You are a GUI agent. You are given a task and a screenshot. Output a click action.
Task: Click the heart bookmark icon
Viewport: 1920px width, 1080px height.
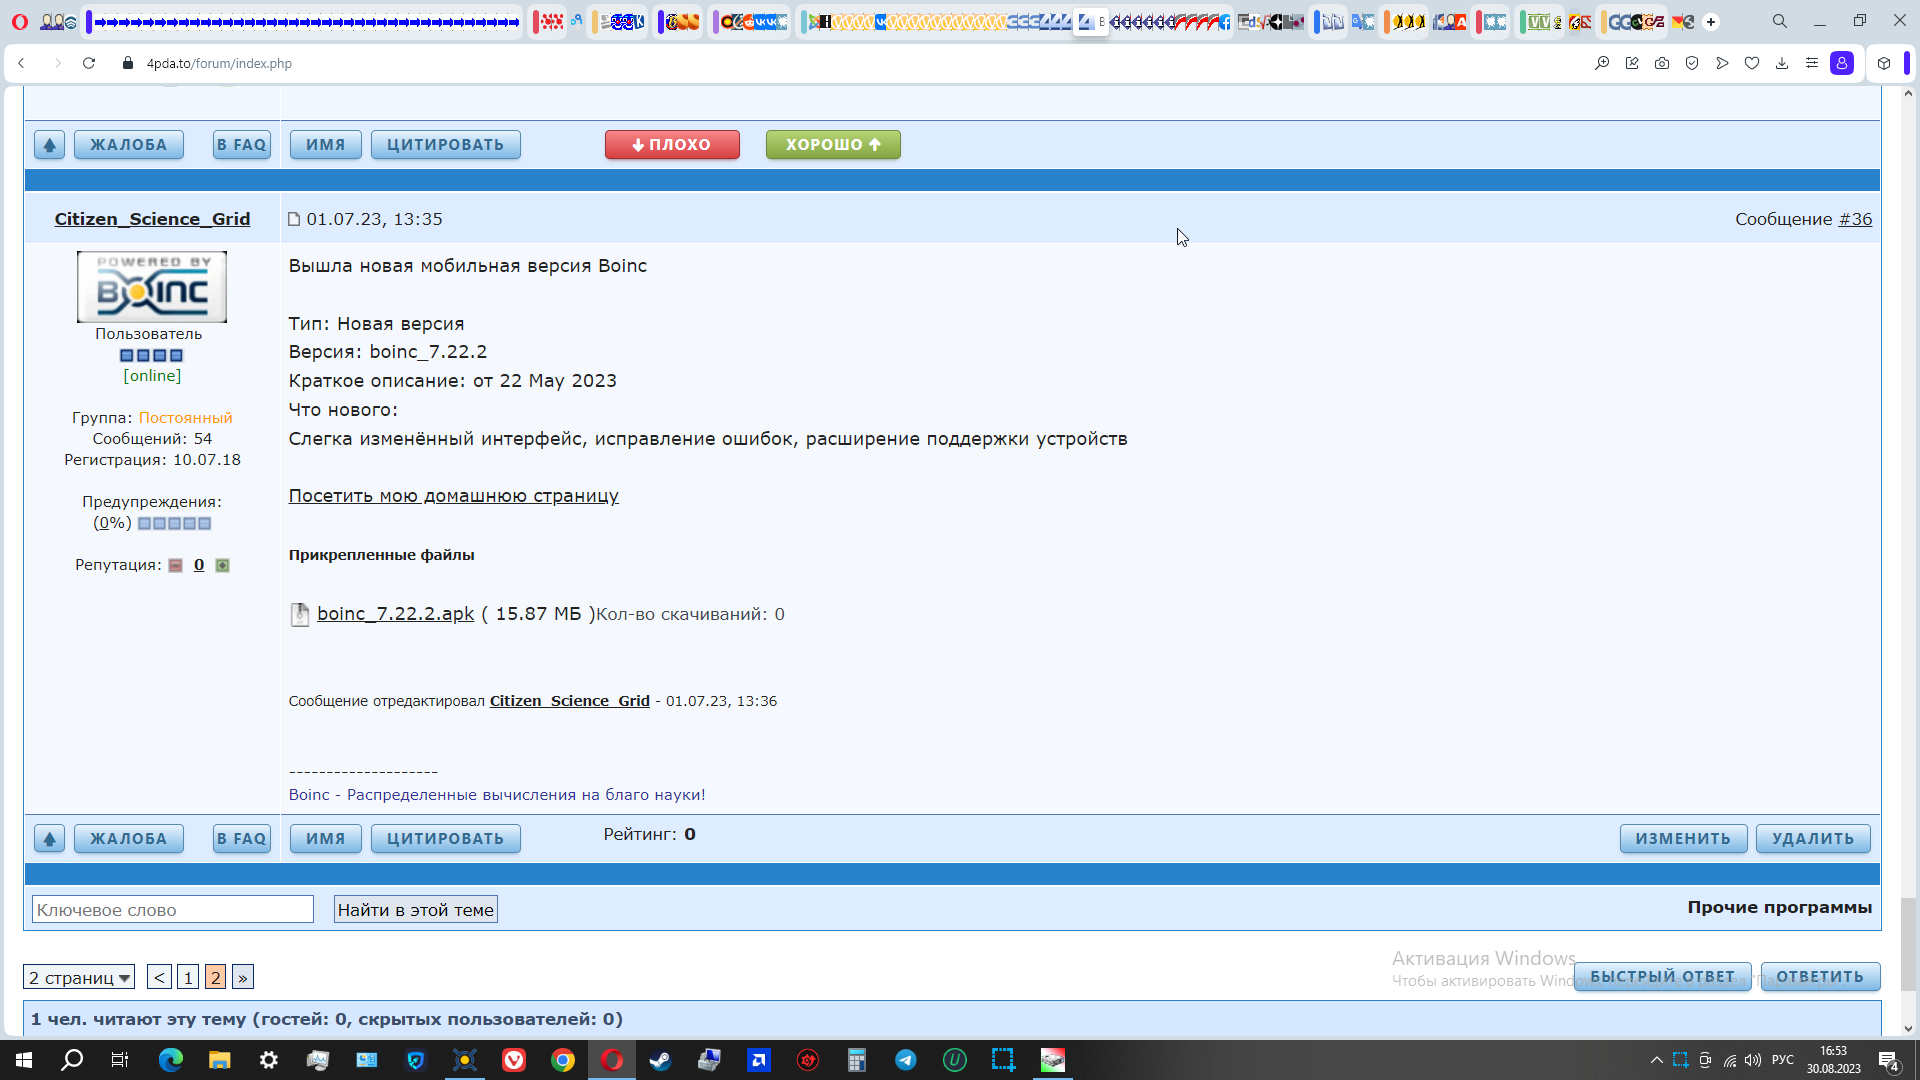[x=1752, y=63]
